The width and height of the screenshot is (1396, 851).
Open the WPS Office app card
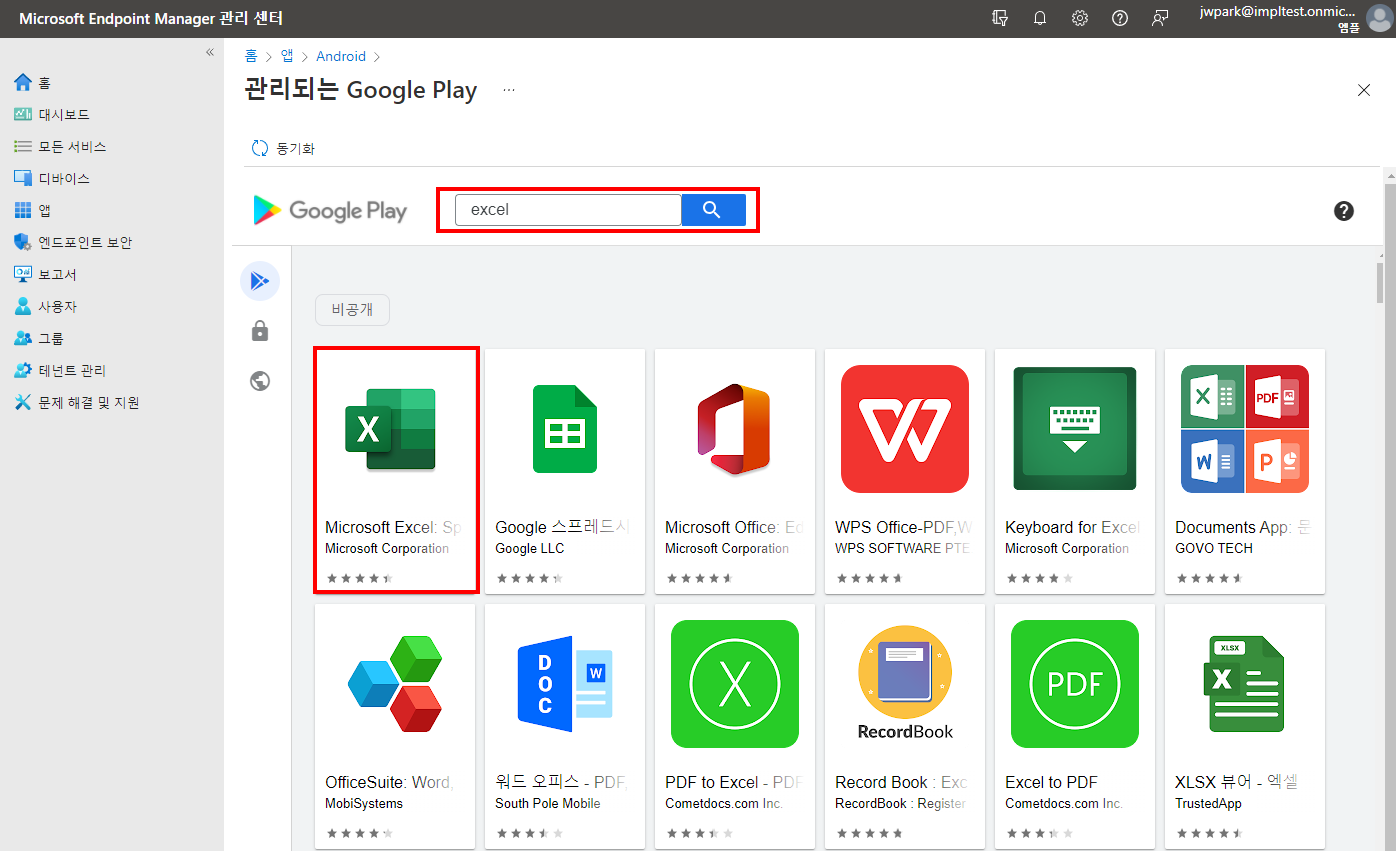(905, 470)
